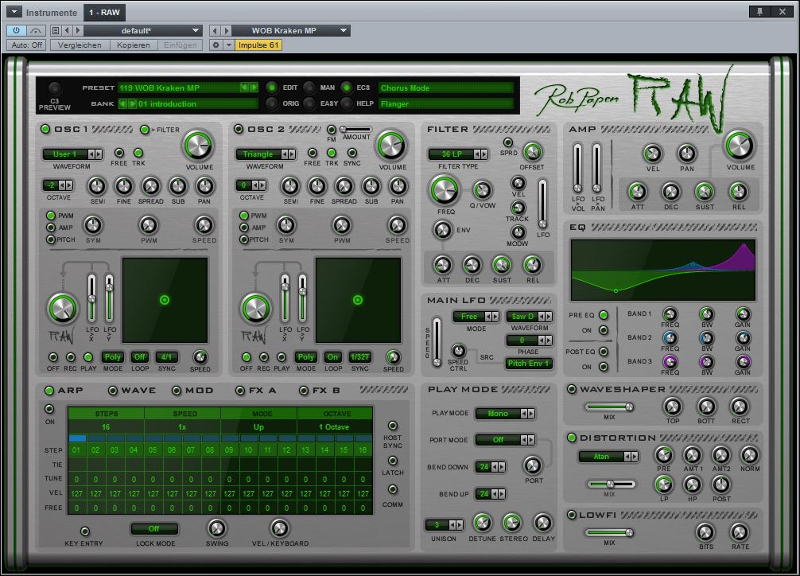Click the OSC 2 SUB knob
The height and width of the screenshot is (576, 800).
point(371,186)
